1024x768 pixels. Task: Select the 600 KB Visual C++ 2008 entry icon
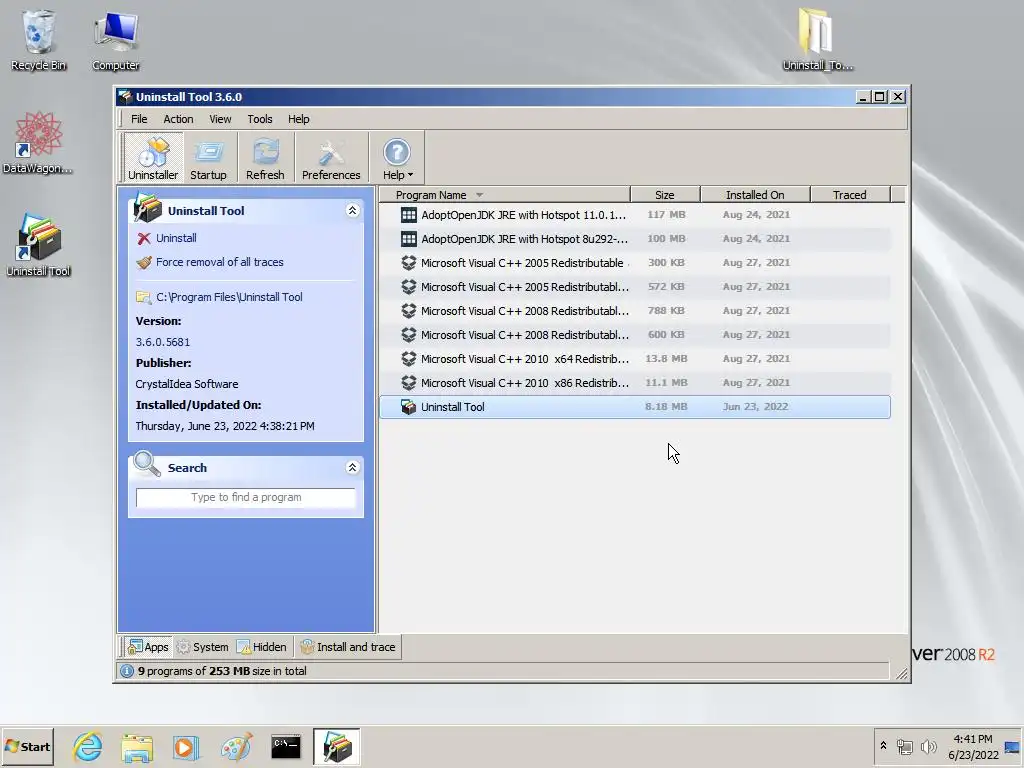coord(409,335)
